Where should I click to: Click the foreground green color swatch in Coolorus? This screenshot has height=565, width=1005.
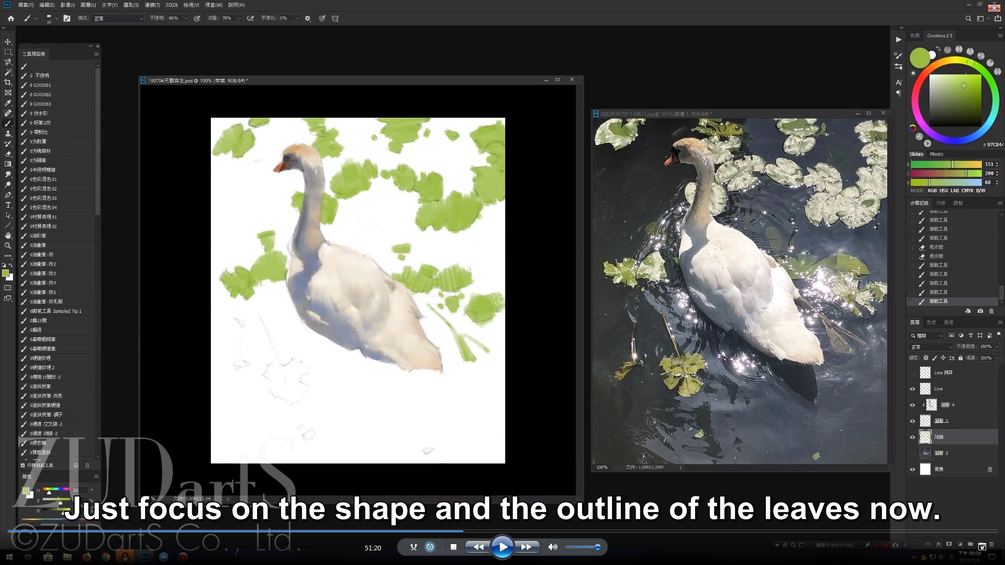click(920, 58)
